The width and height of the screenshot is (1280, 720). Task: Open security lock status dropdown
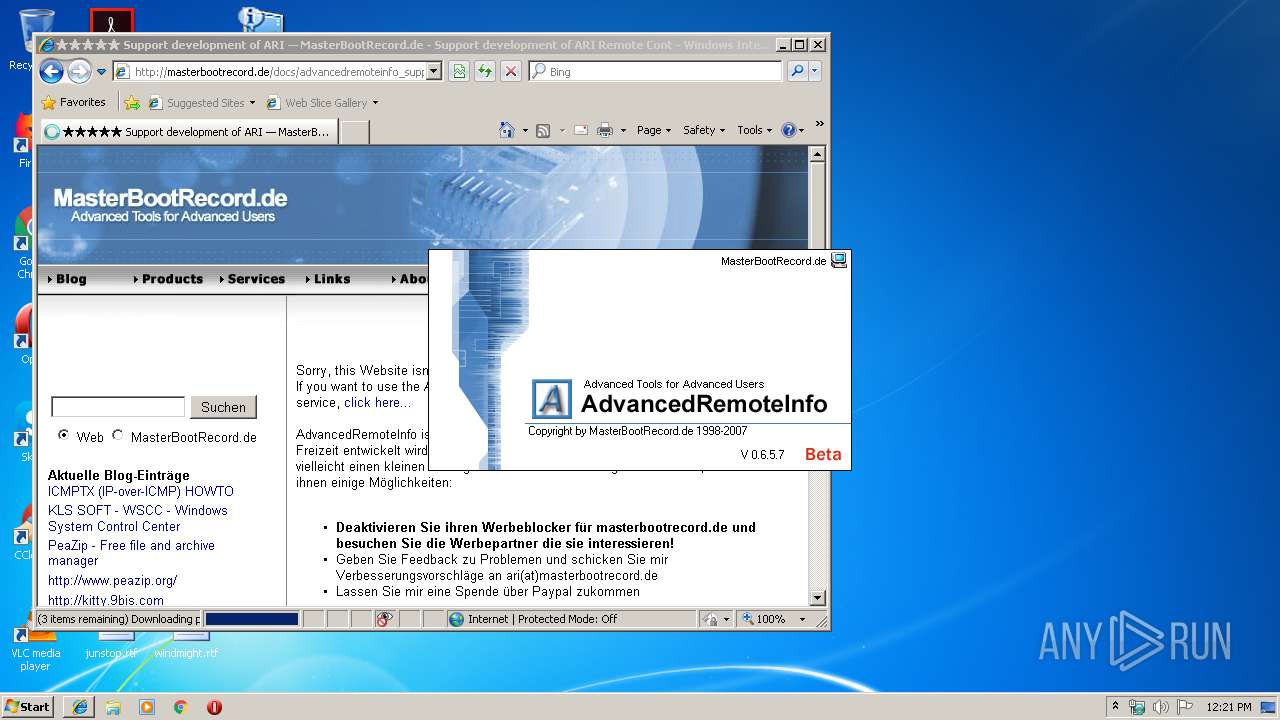pyautogui.click(x=716, y=619)
